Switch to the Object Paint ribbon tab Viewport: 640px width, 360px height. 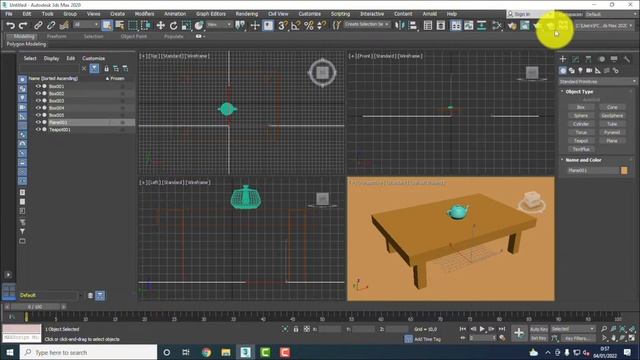133,36
